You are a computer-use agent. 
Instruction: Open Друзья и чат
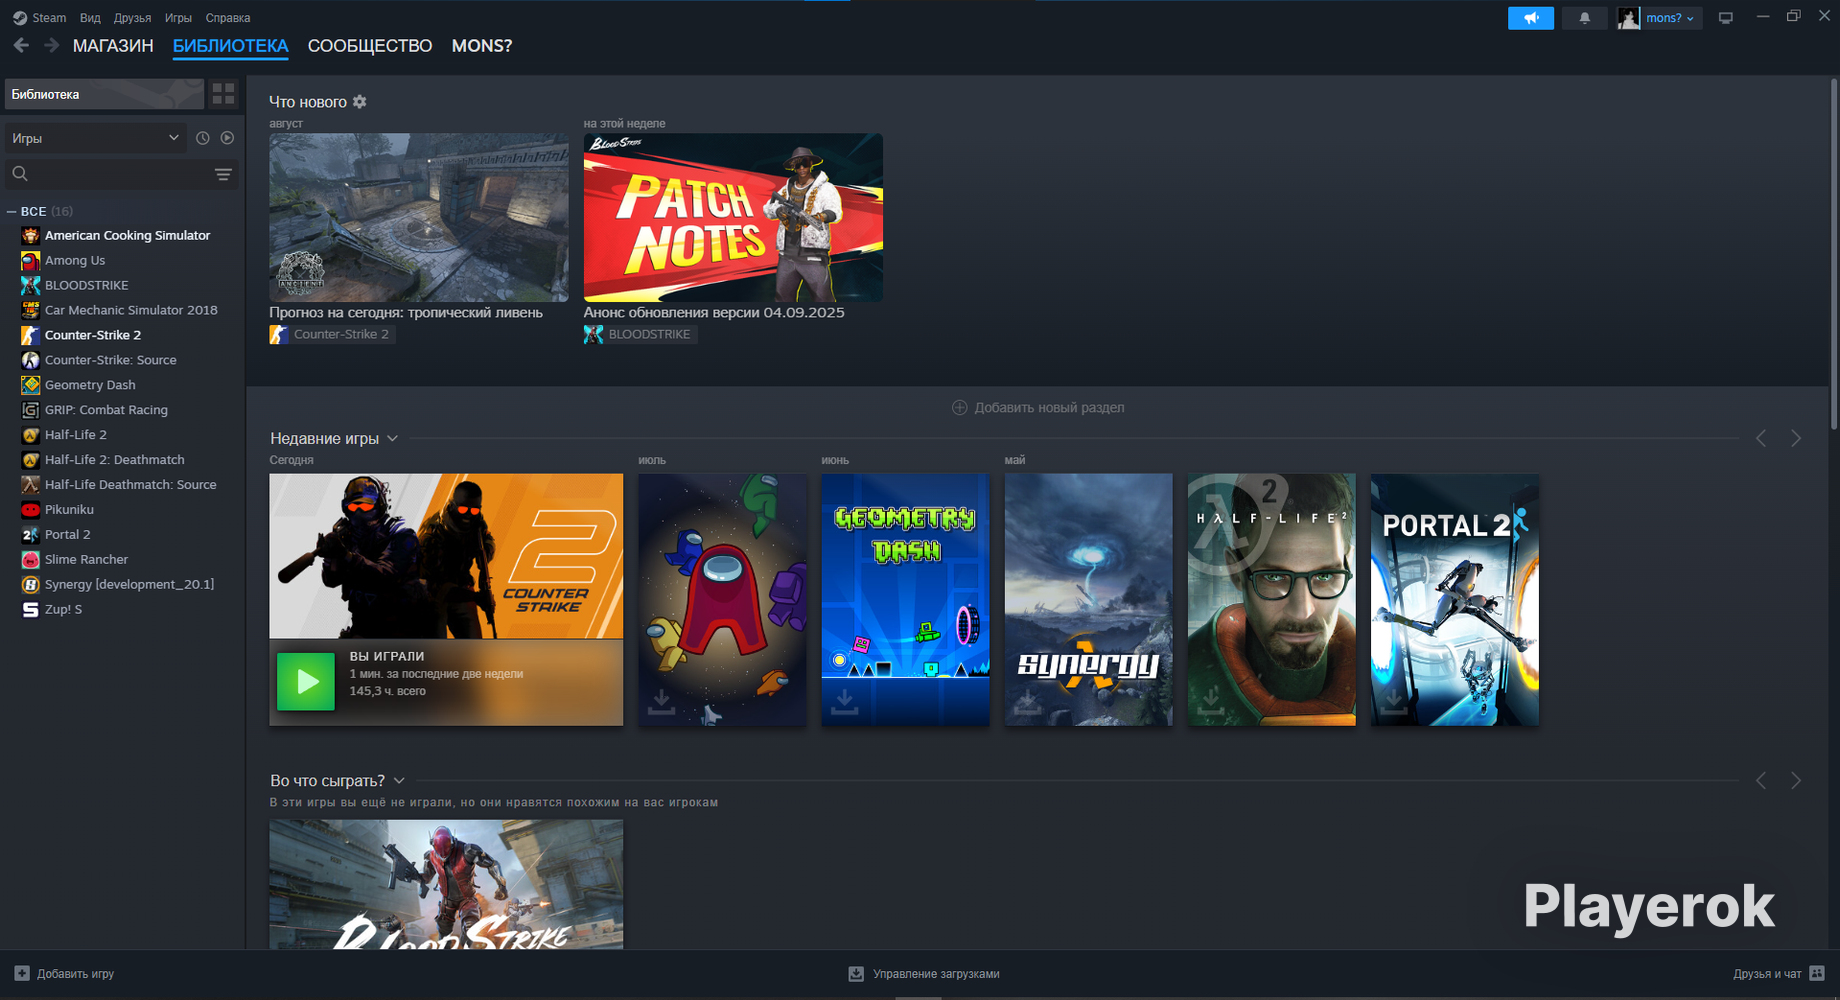[x=1779, y=974]
